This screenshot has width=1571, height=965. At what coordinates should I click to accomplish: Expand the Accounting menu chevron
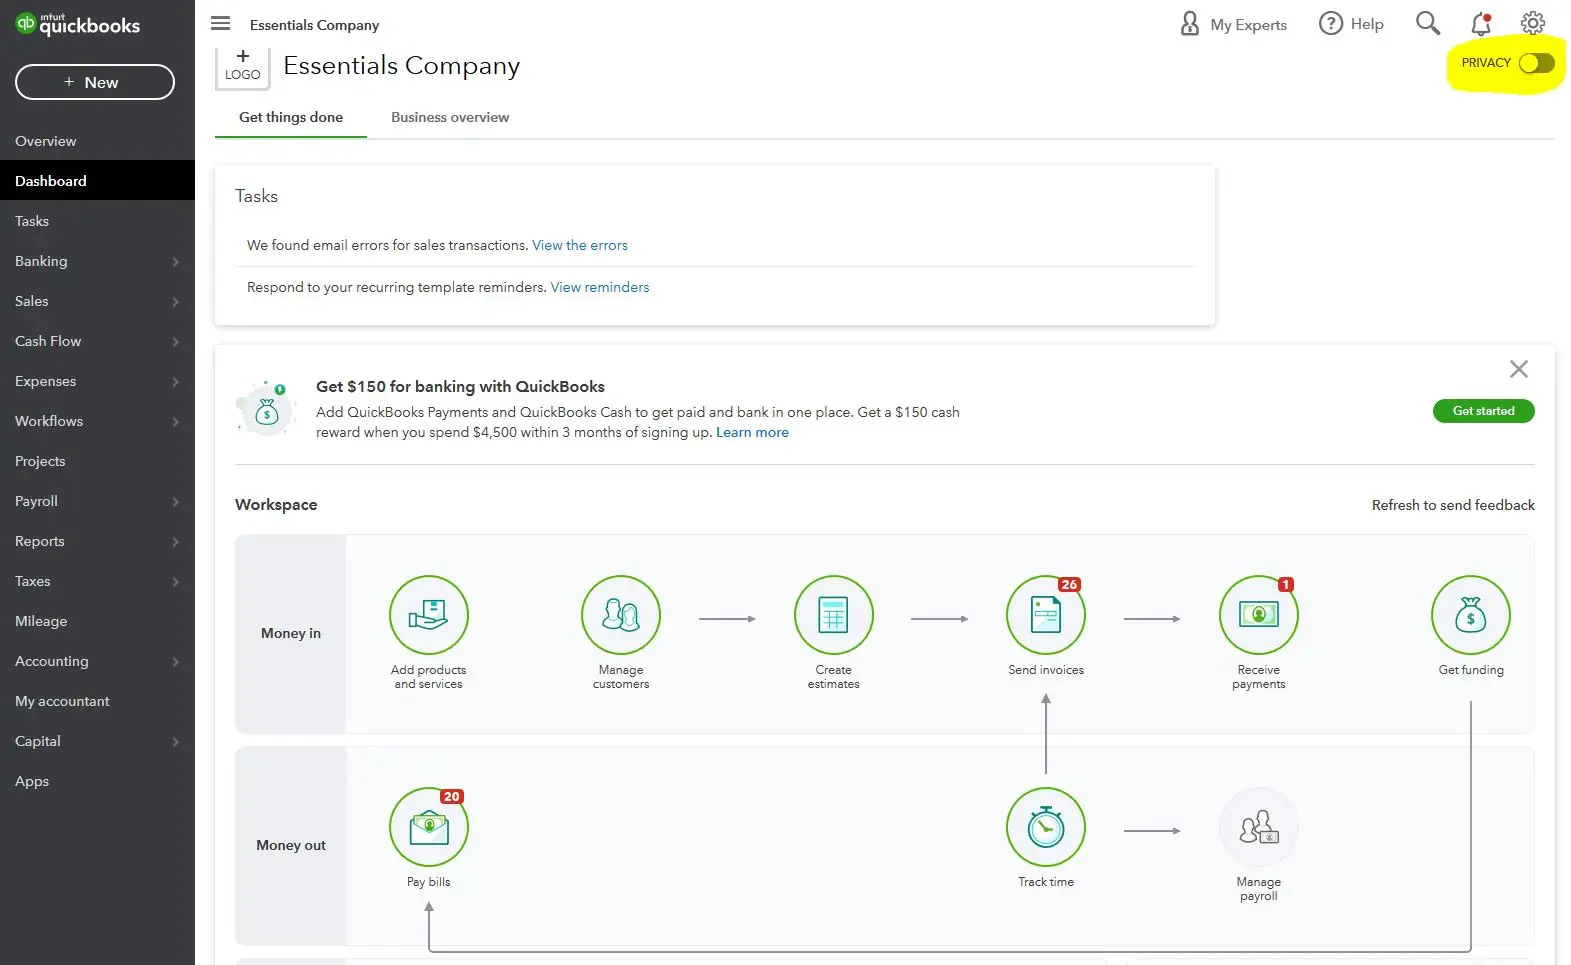176,662
